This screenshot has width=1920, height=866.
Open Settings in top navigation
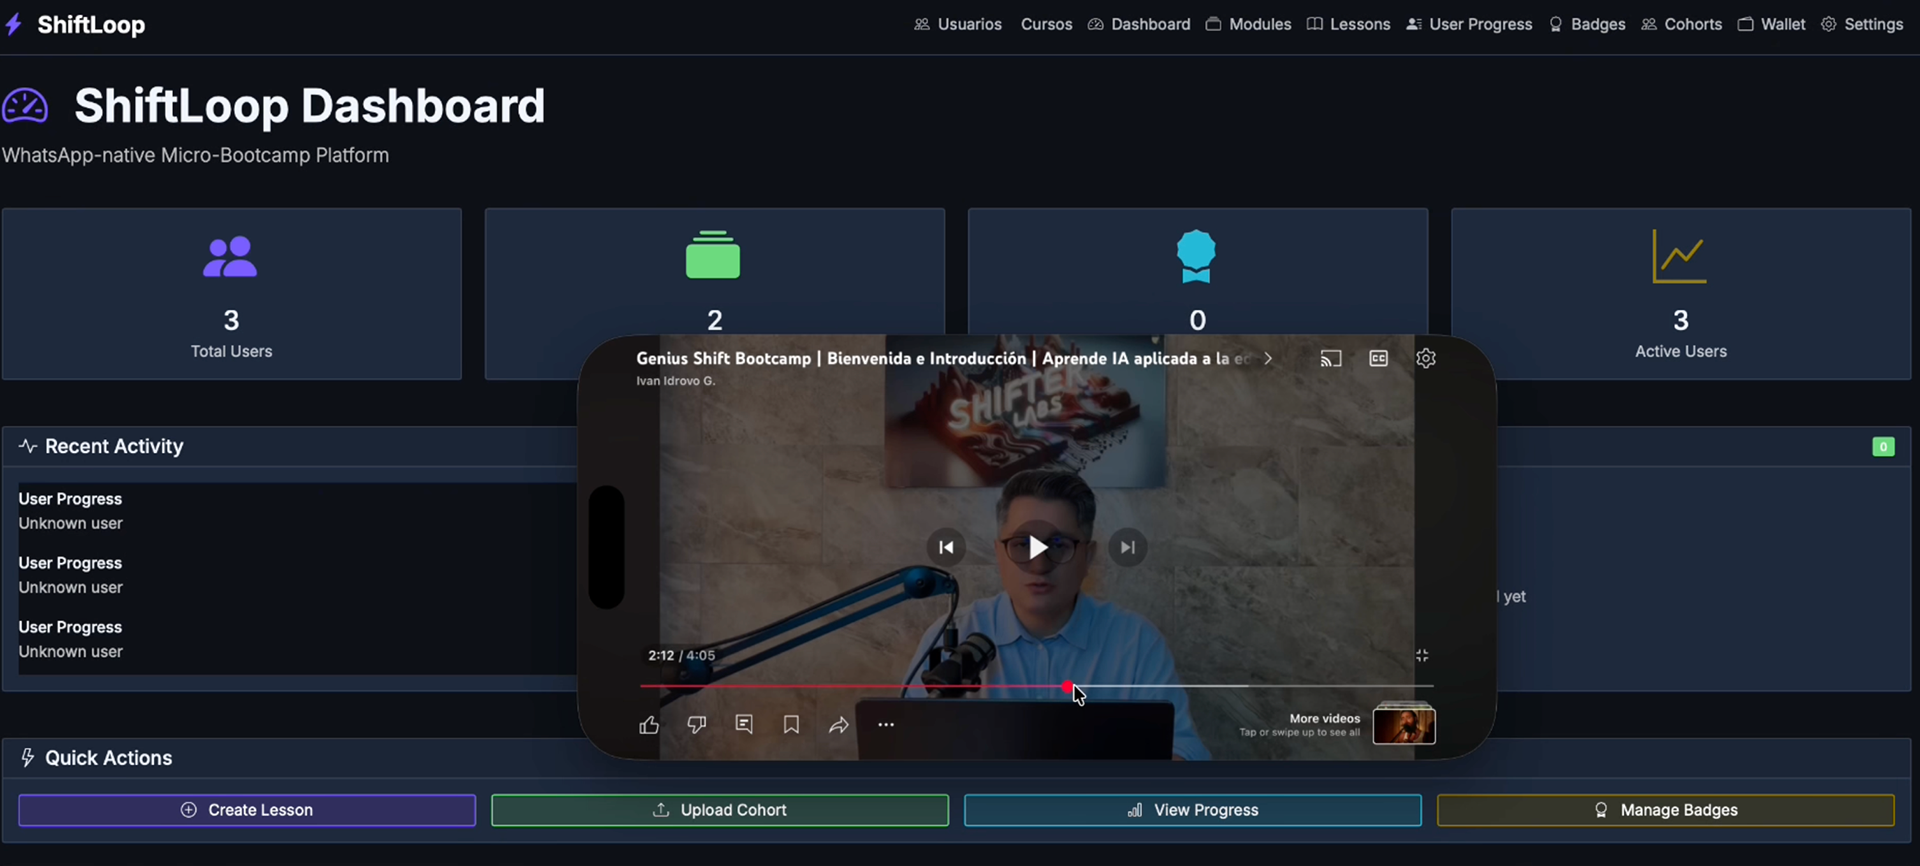(x=1862, y=24)
